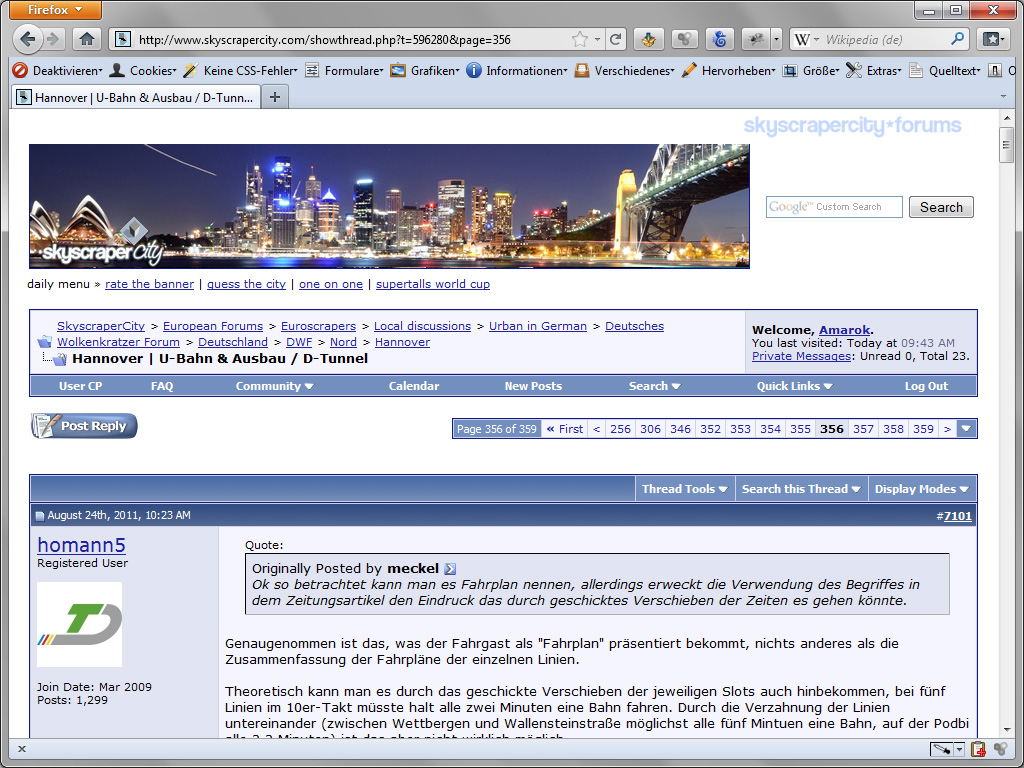Open the Formulare dropdown menu
Image resolution: width=1024 pixels, height=768 pixels.
[x=344, y=70]
